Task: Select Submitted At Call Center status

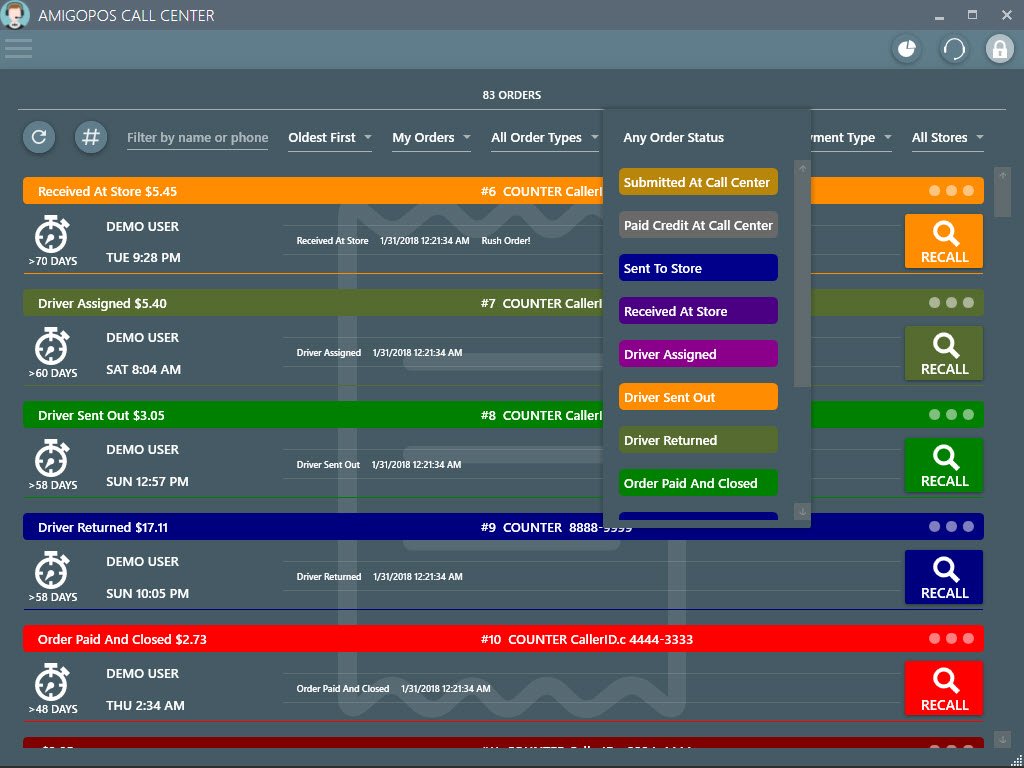Action: click(x=698, y=182)
